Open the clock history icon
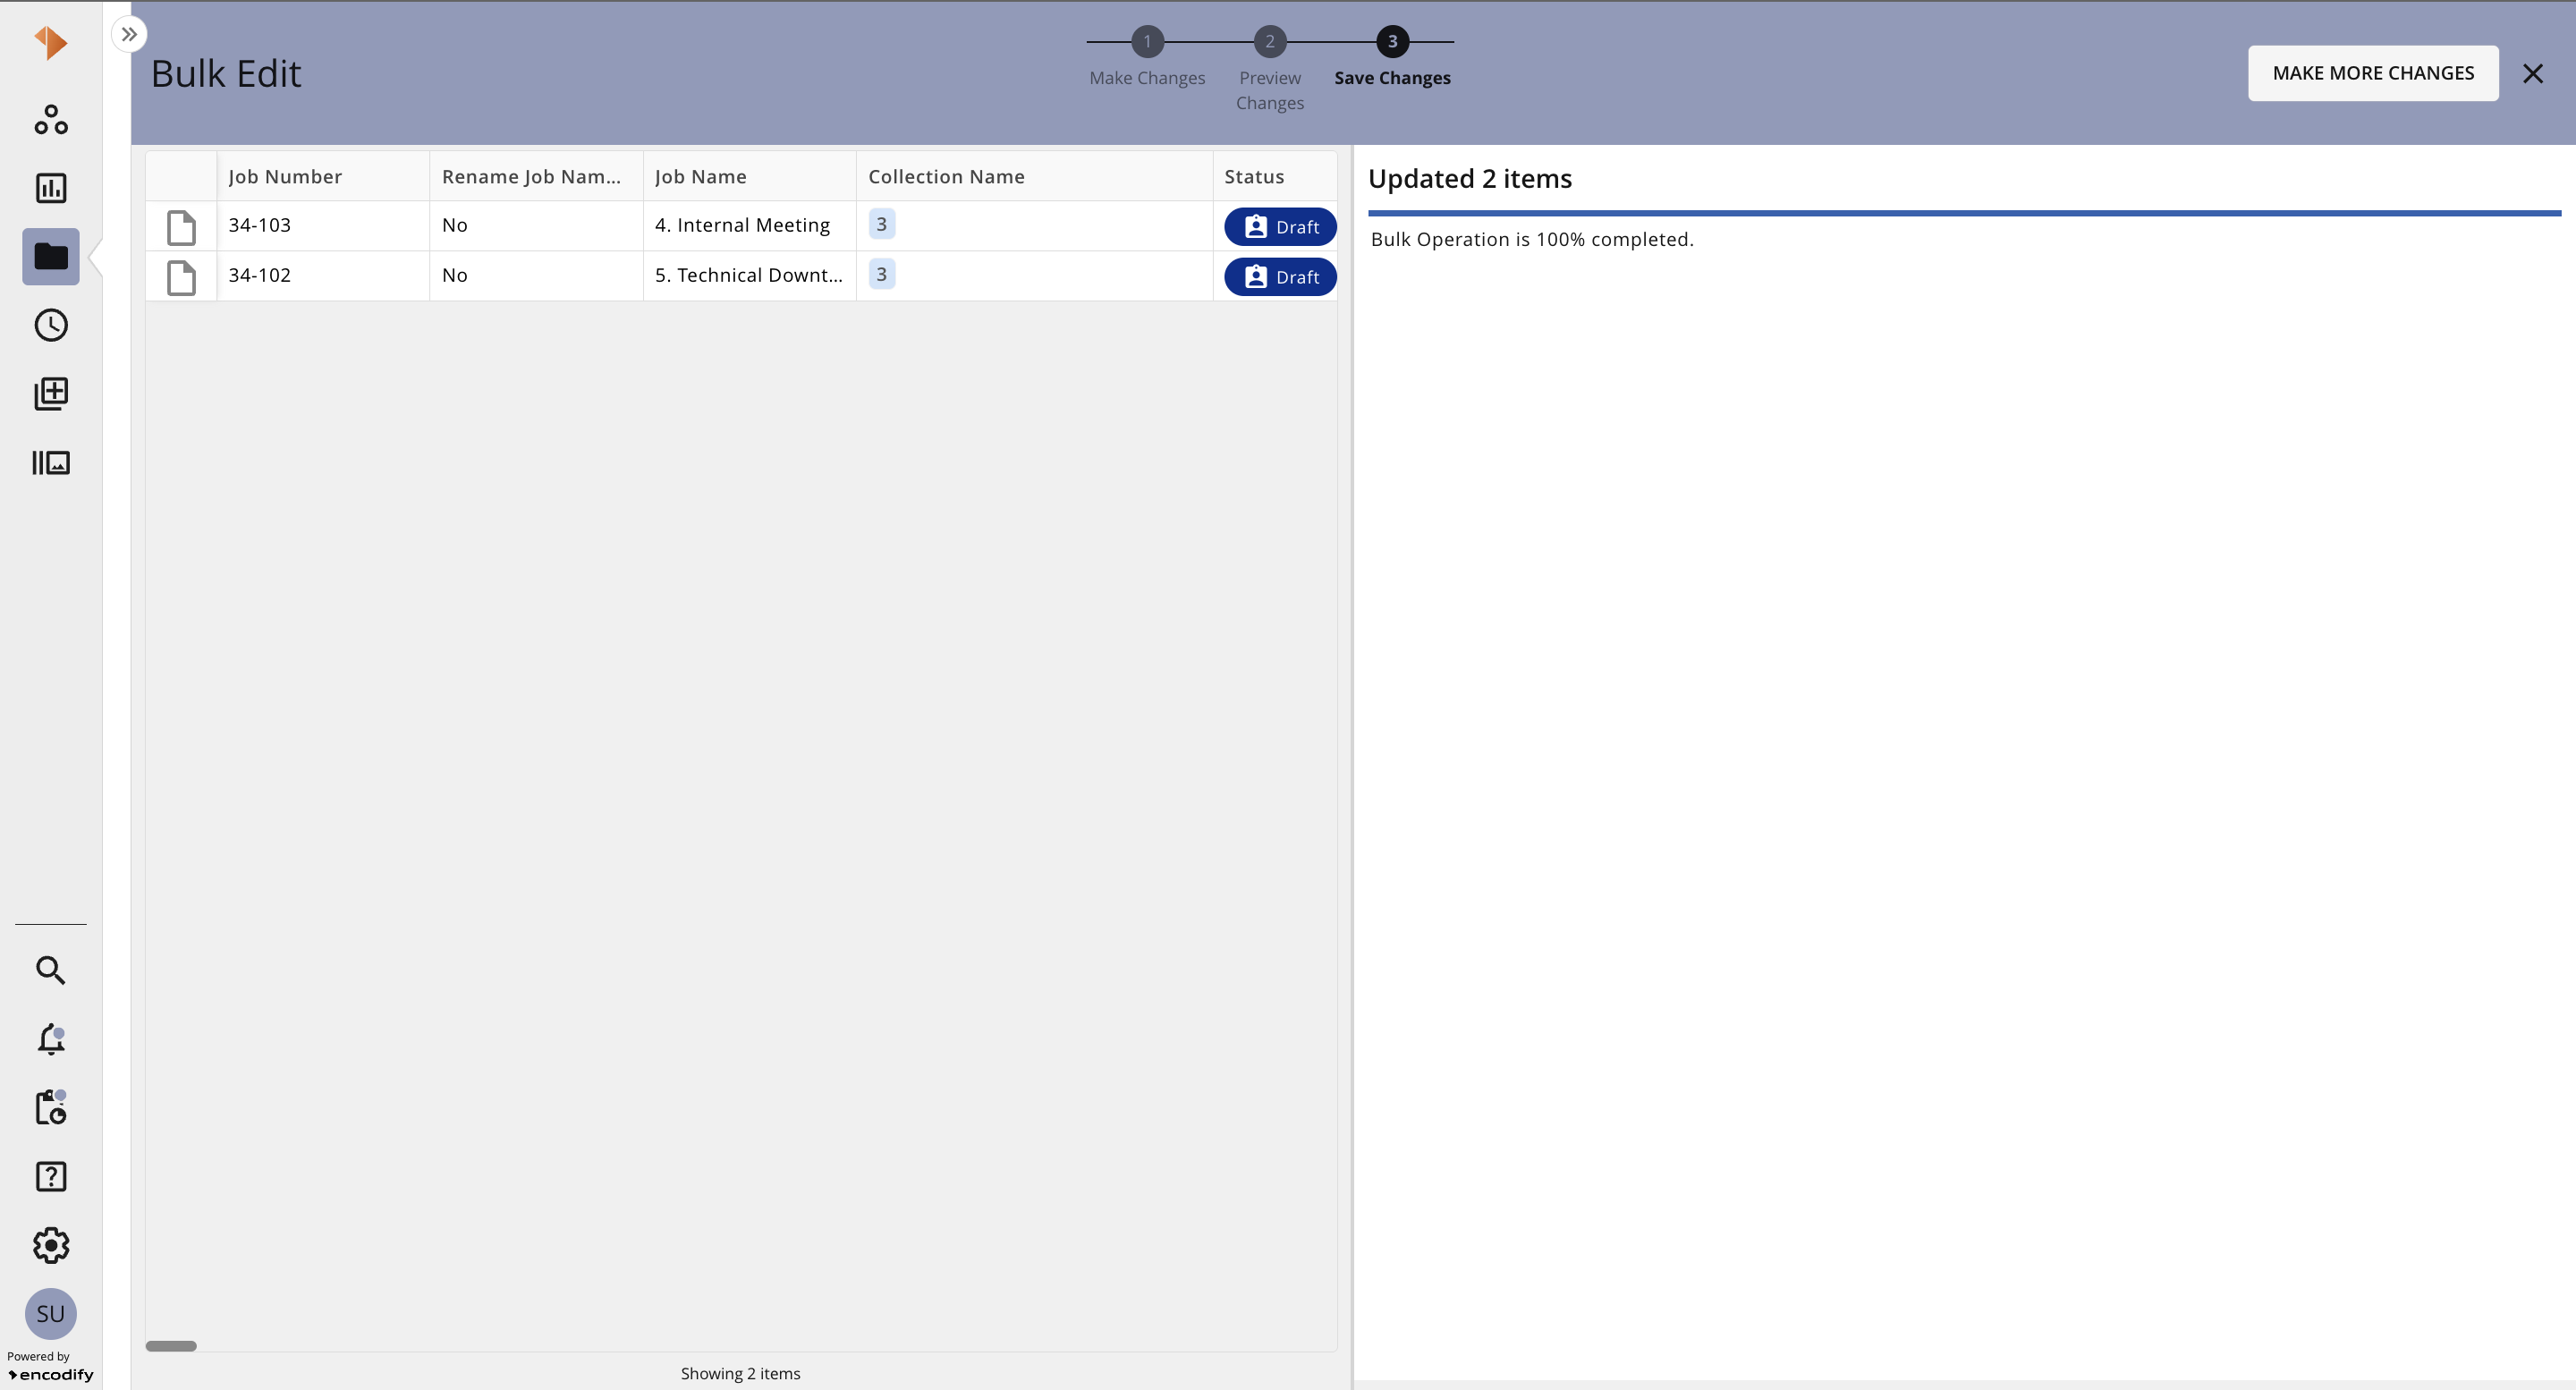The image size is (2576, 1390). 51,325
